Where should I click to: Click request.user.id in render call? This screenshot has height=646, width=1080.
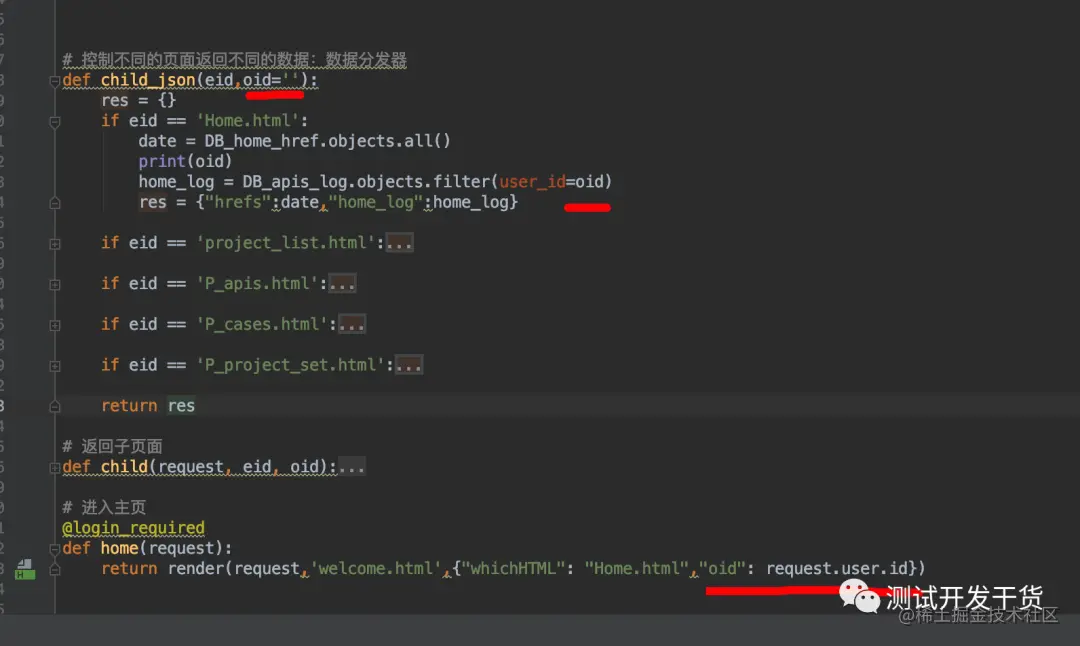coord(837,569)
